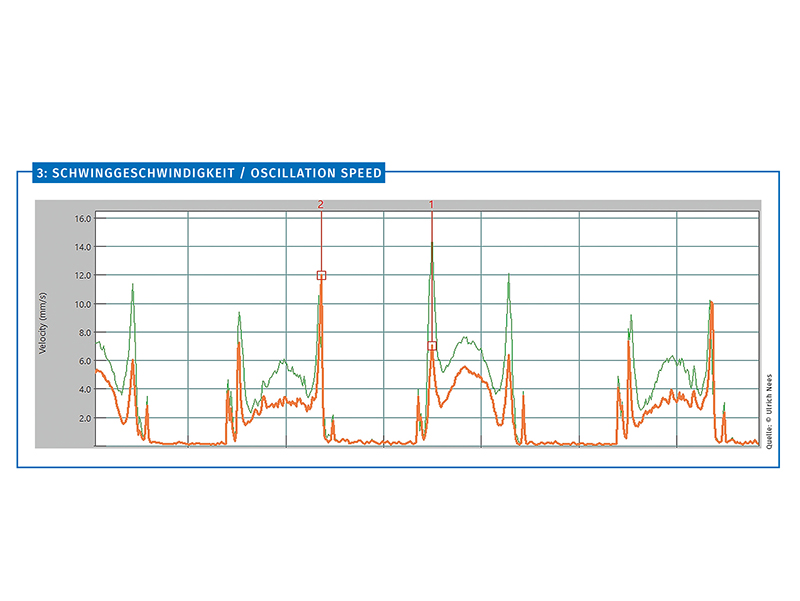Viewport: 800px width, 601px height.
Task: Select the 4.0 tick on the y-axis
Action: (x=83, y=390)
